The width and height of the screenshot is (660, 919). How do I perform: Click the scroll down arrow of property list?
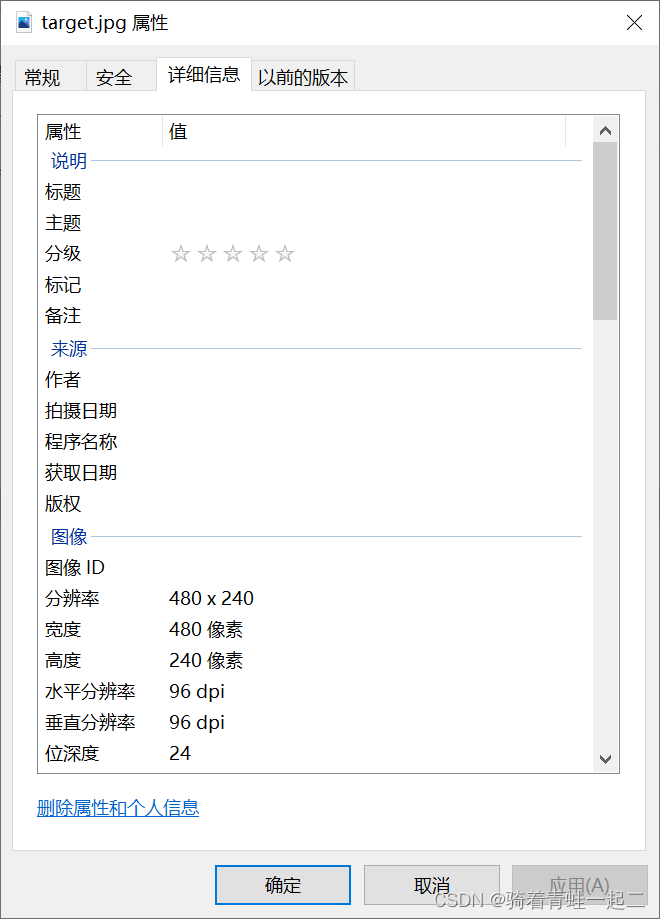pos(605,759)
